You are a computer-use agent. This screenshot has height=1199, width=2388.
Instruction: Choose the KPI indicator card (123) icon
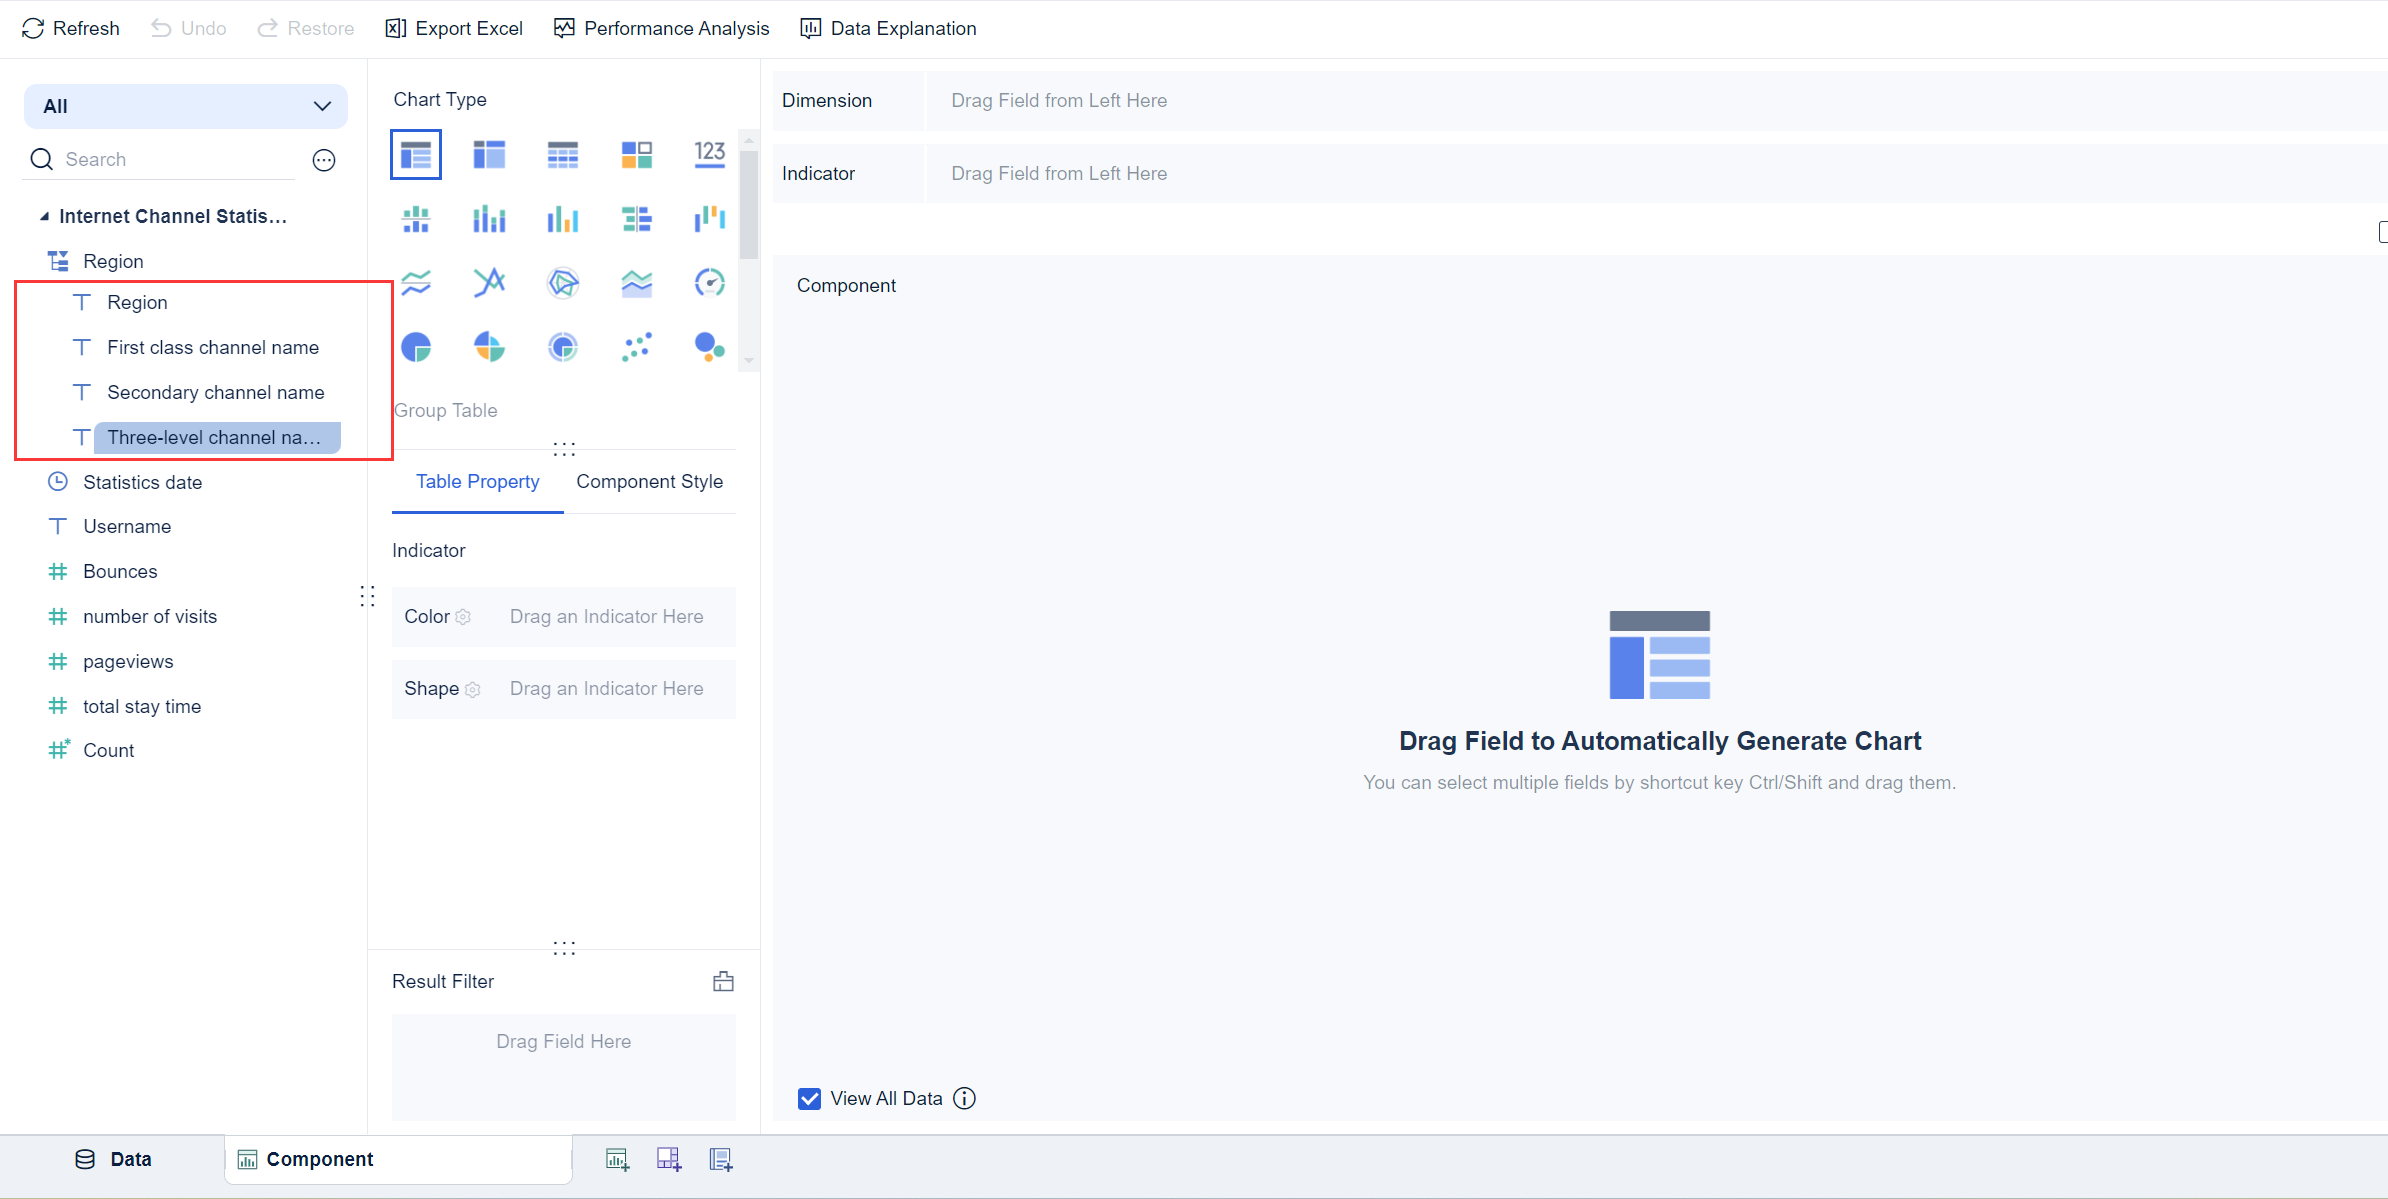coord(709,155)
